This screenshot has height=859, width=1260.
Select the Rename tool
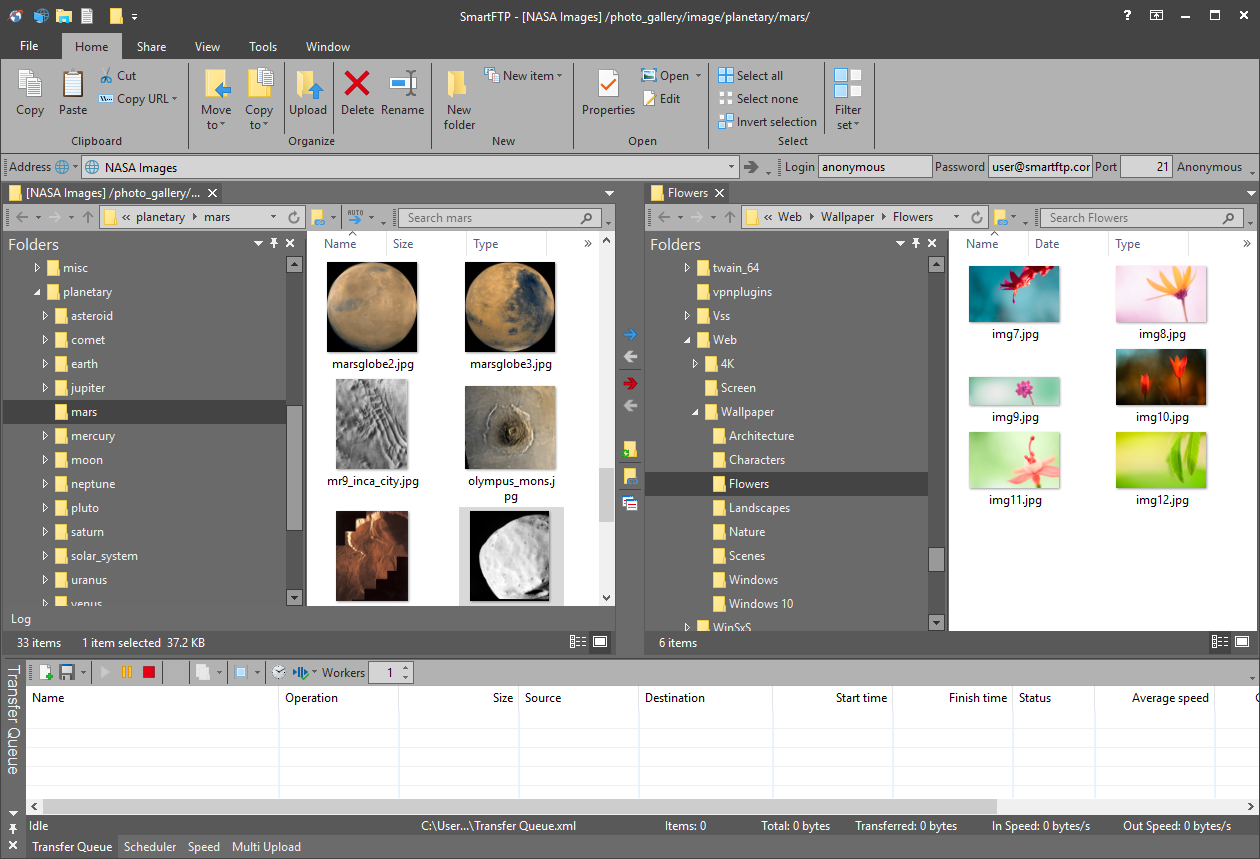(403, 95)
